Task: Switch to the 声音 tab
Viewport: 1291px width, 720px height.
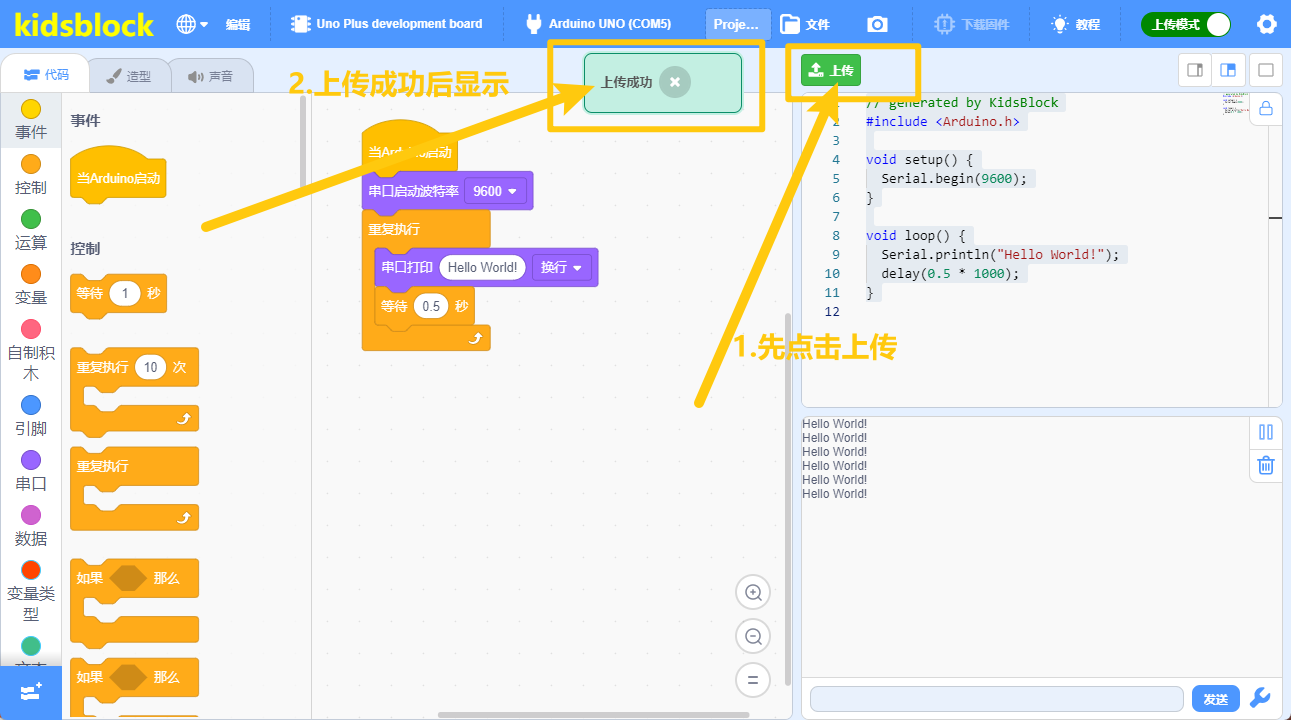Action: 209,75
